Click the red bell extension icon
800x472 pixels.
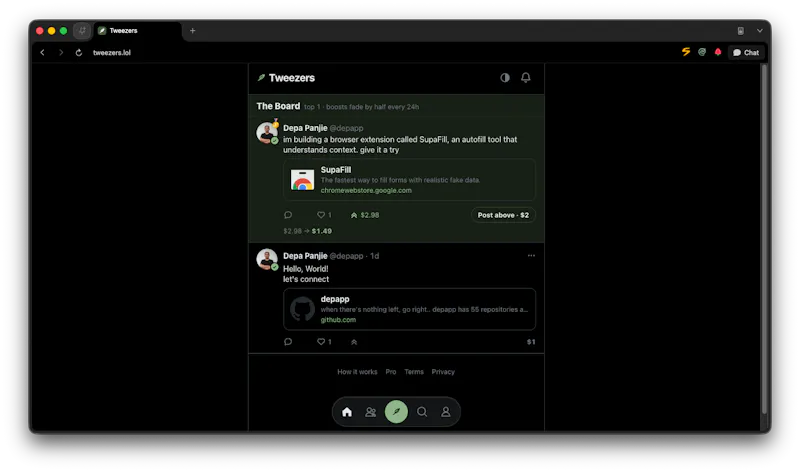pos(718,52)
